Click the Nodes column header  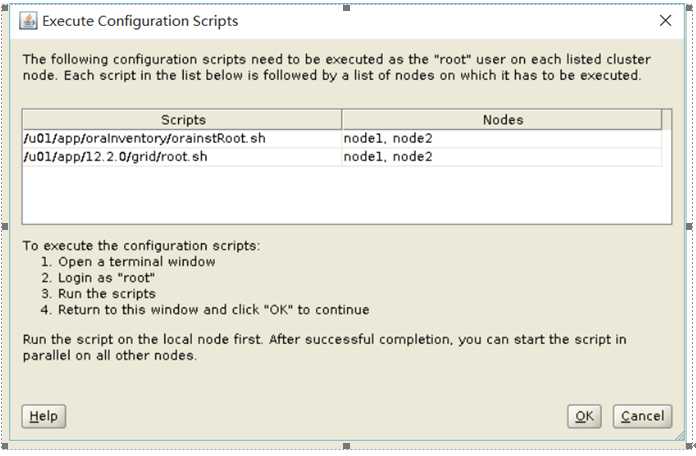coord(502,120)
